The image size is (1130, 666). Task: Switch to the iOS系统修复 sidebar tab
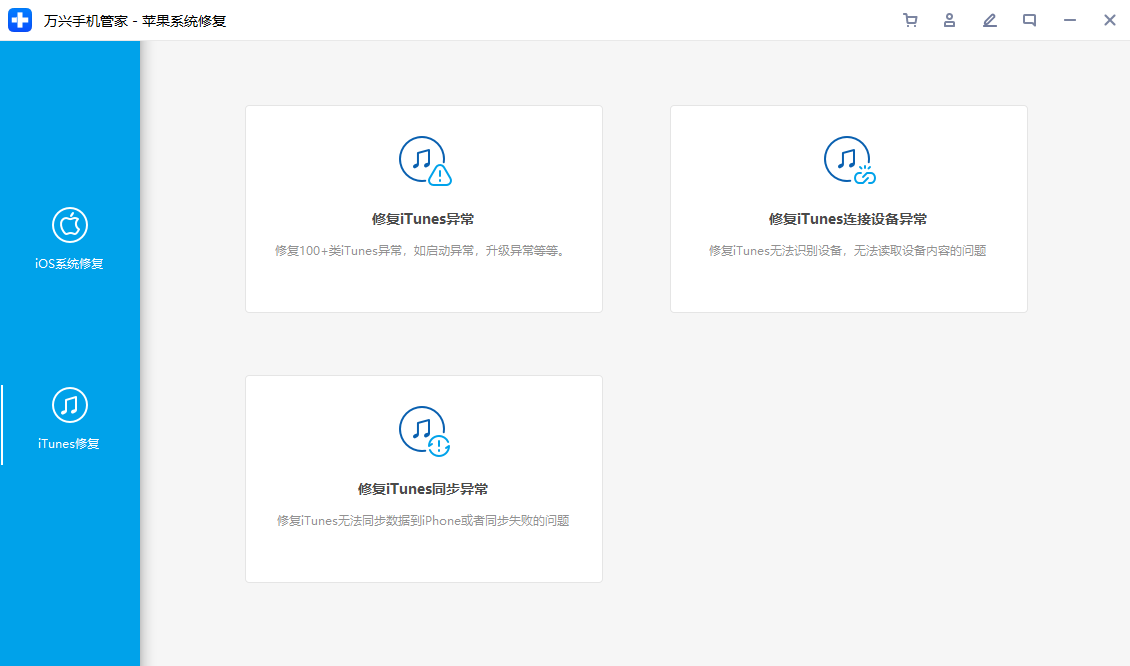coord(70,240)
